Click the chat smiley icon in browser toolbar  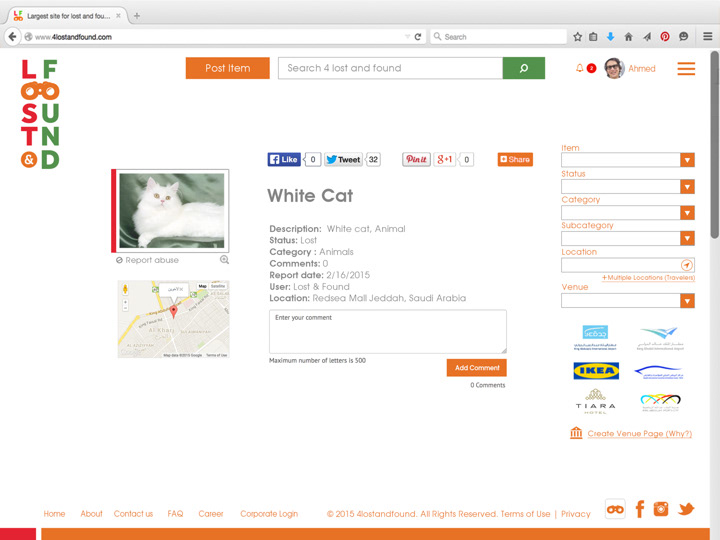683,37
